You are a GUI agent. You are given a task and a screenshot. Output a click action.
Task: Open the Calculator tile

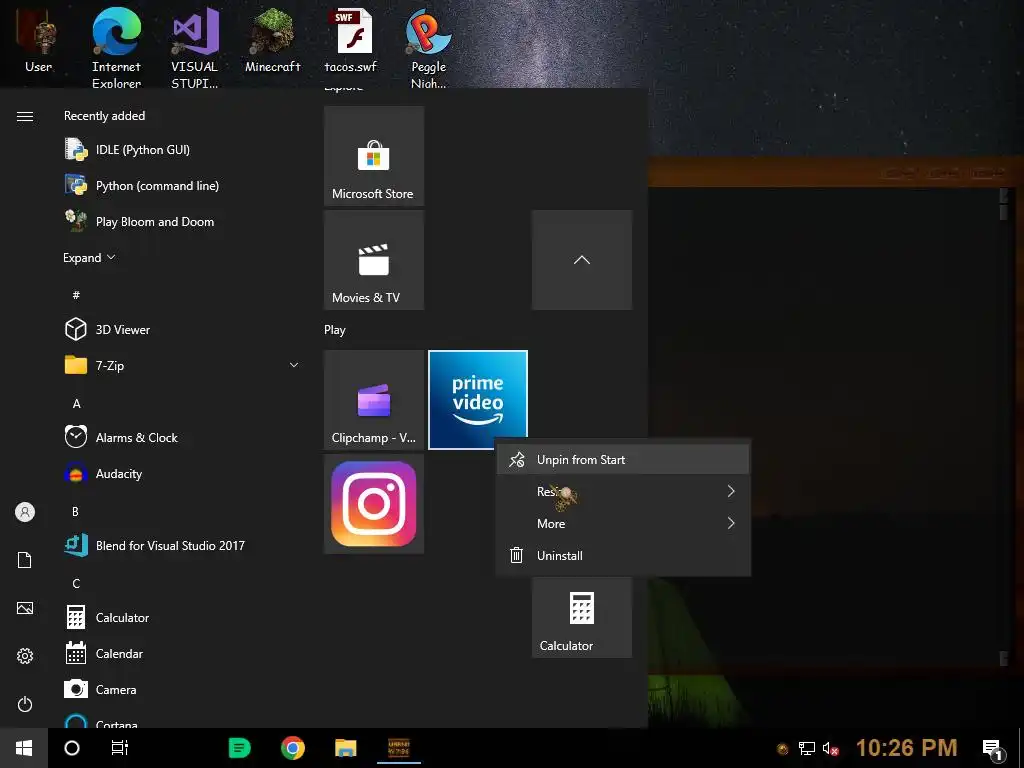click(582, 617)
